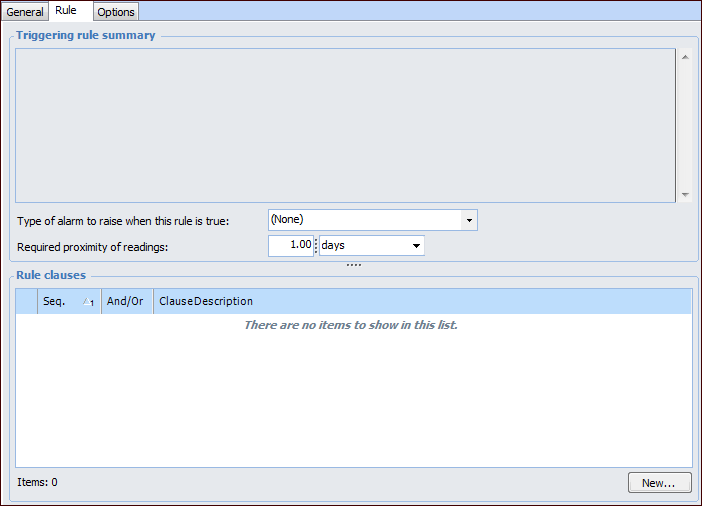This screenshot has width=702, height=506.
Task: Click the 'There are no items to show' message
Action: 351,325
